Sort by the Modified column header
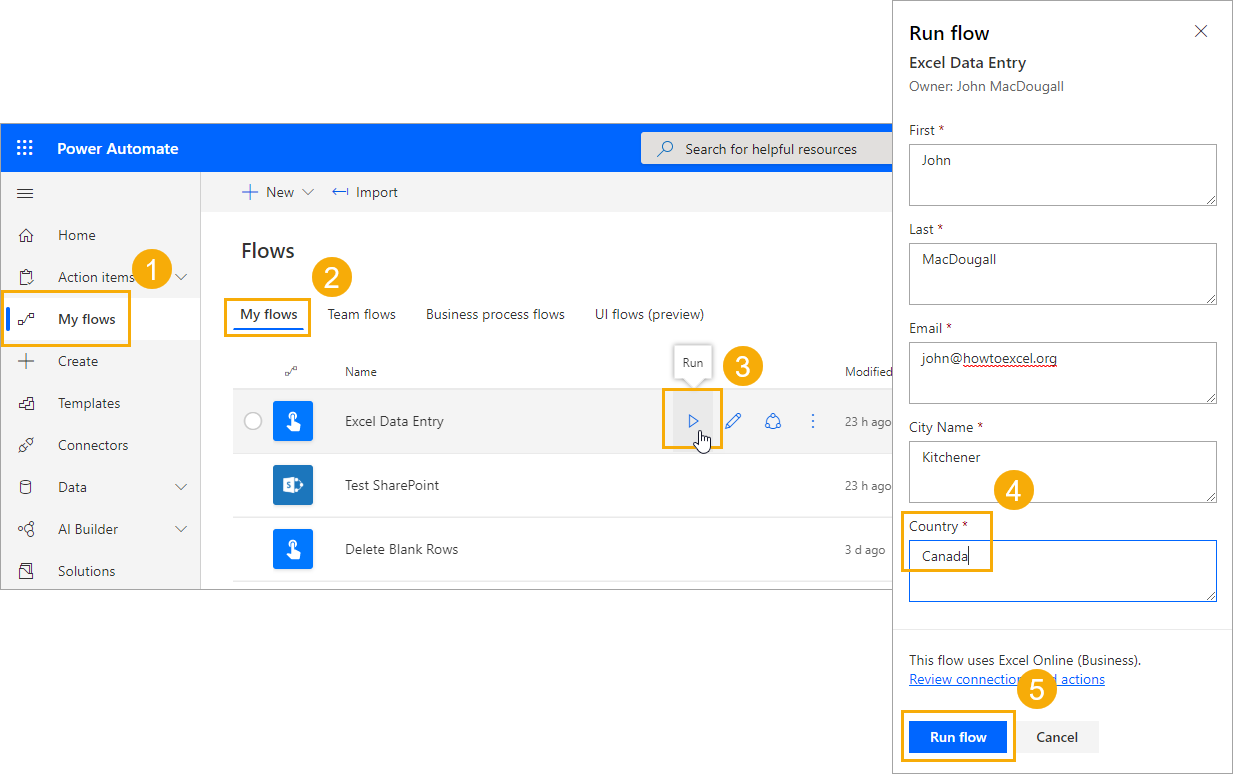Viewport: 1233px width, 774px height. point(868,371)
